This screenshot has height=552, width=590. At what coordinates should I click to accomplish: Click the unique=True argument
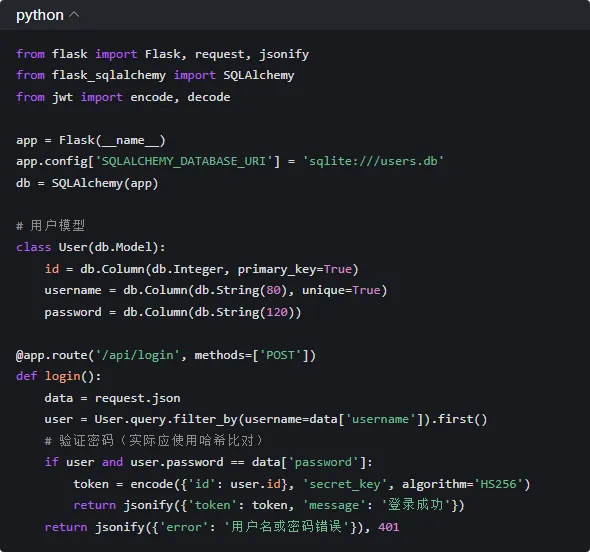(341, 290)
